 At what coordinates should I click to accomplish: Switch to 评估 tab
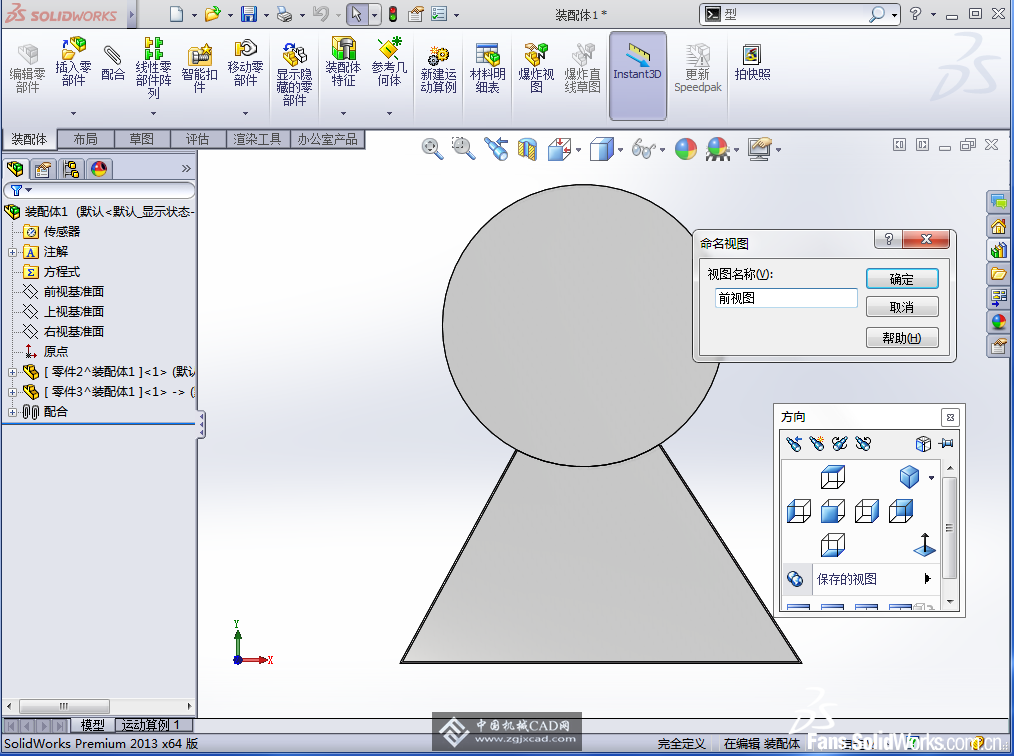click(197, 139)
